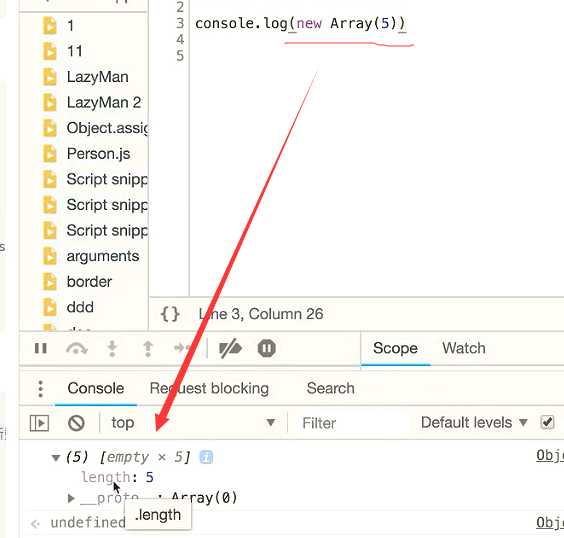Click the file icon beside border snippet

50,282
